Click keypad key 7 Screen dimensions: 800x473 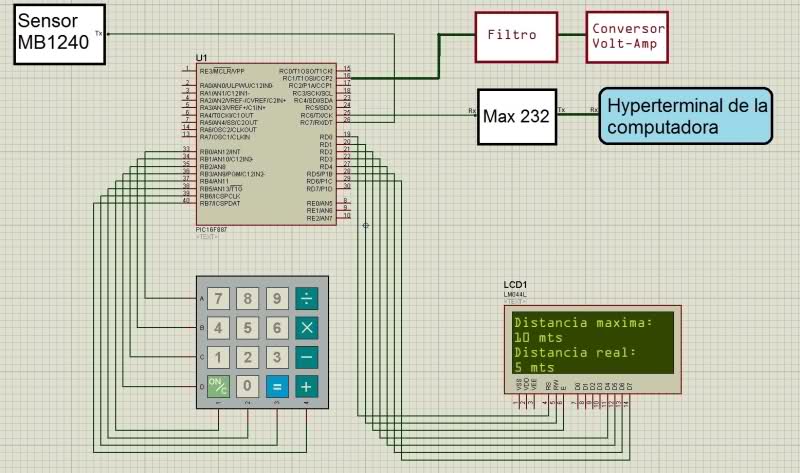218,298
